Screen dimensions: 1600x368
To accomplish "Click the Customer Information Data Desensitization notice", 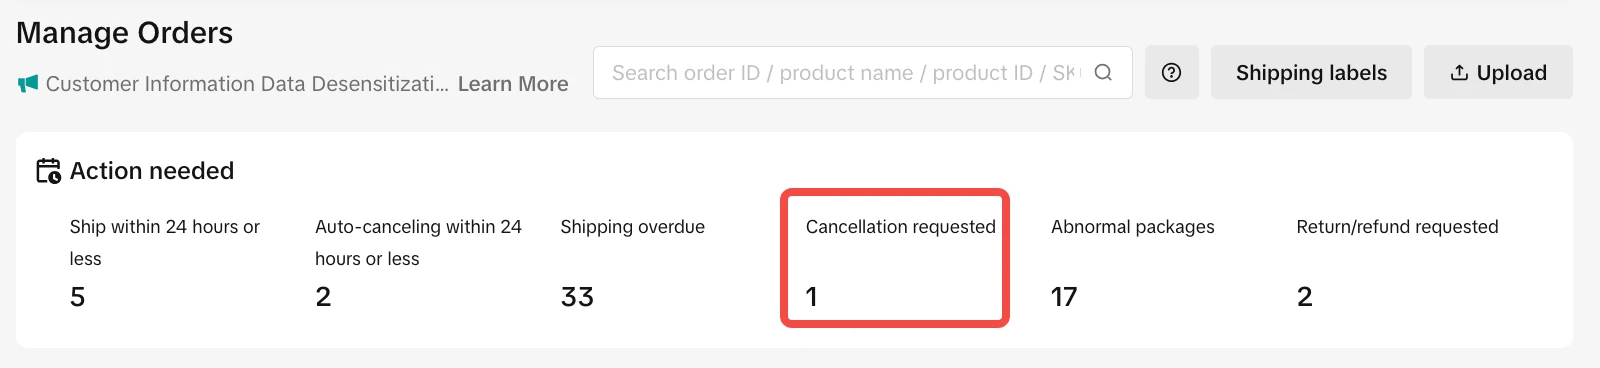I will coord(247,84).
